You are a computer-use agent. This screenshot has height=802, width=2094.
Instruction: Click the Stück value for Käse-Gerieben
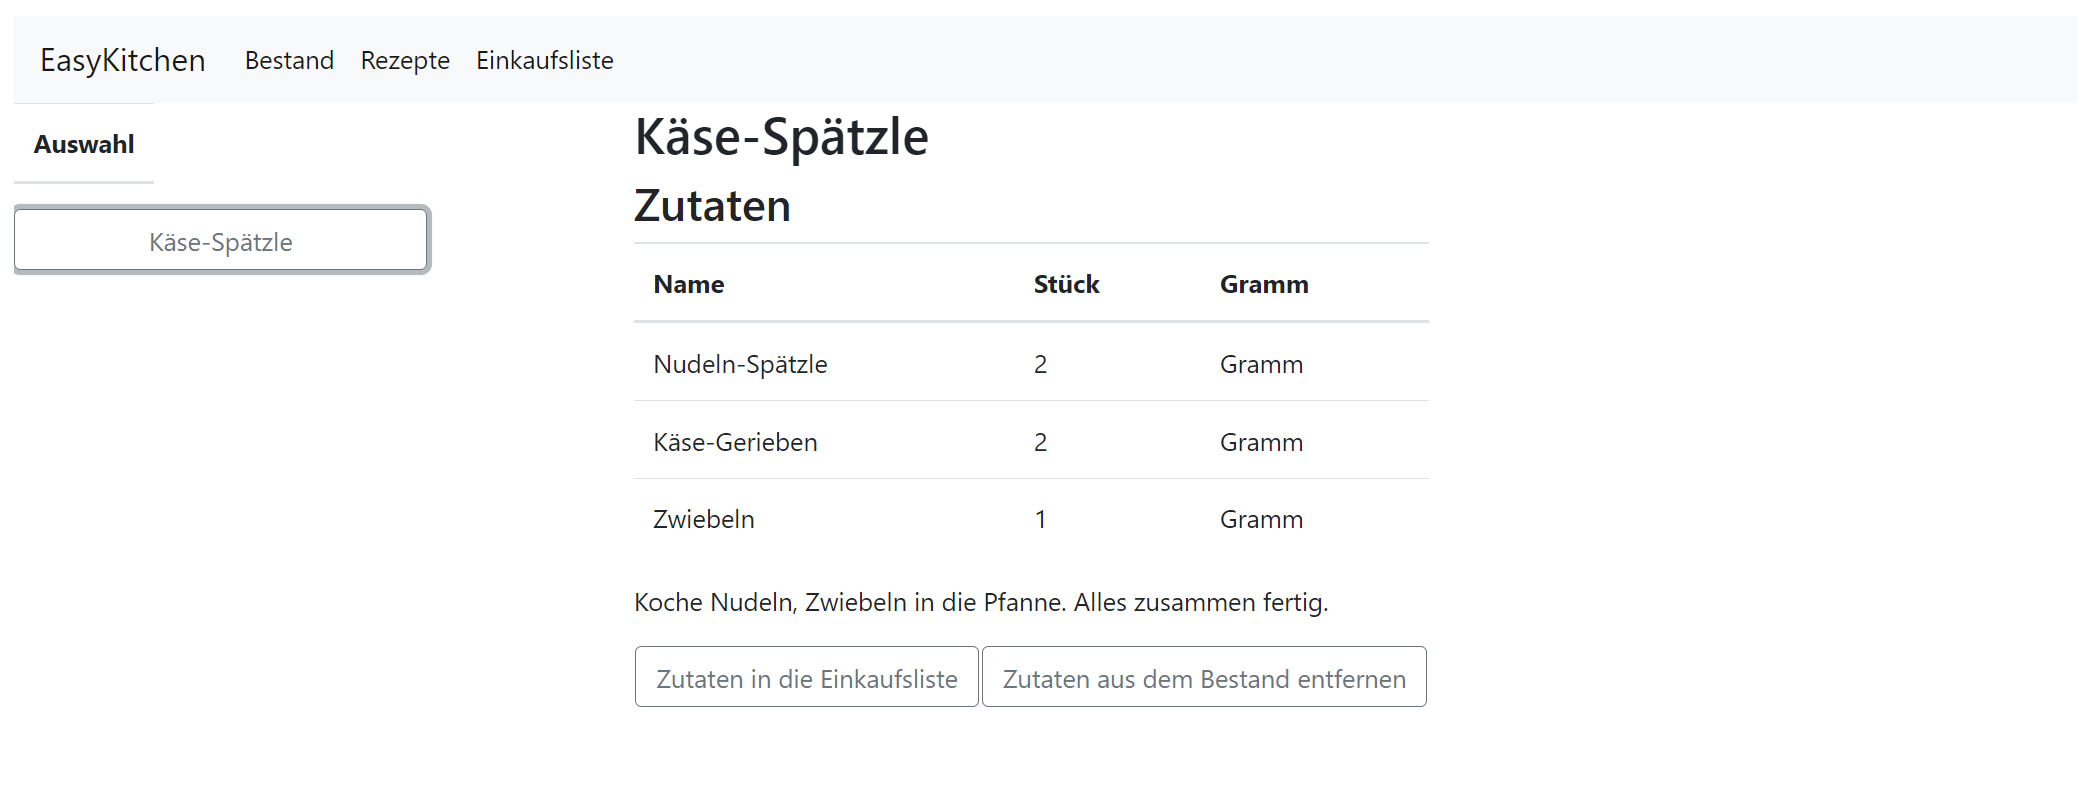pyautogui.click(x=1040, y=442)
